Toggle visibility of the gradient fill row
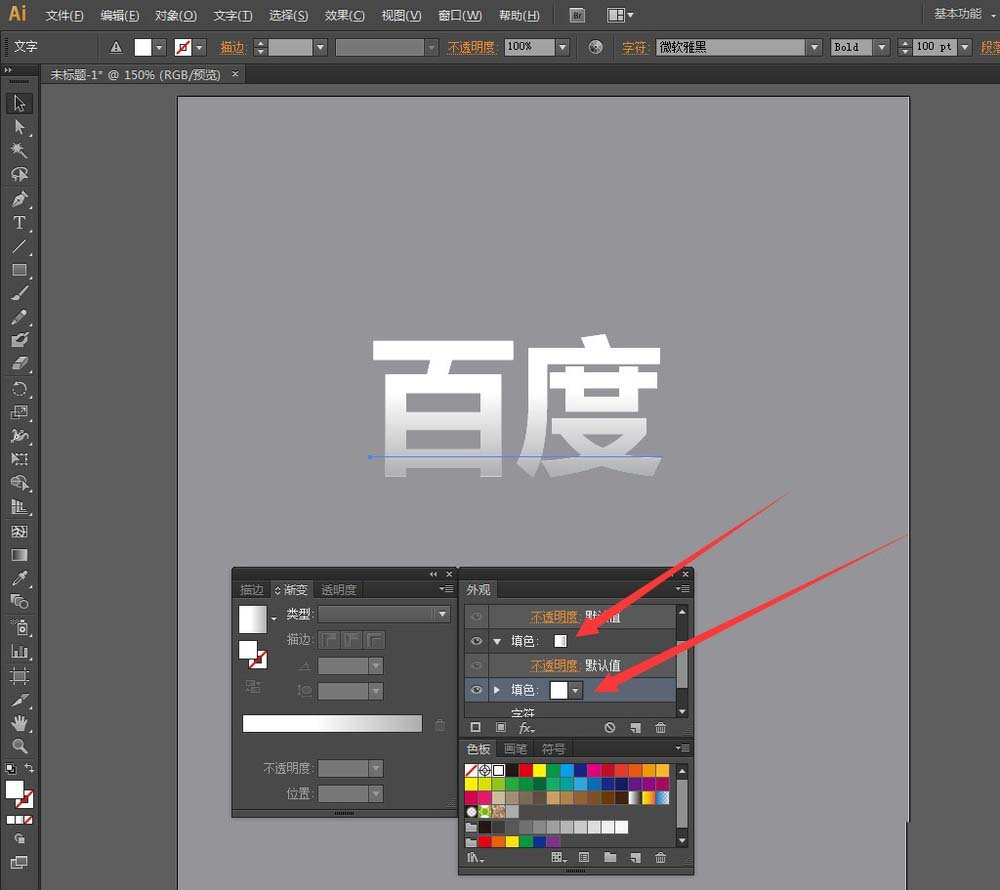 pyautogui.click(x=476, y=641)
